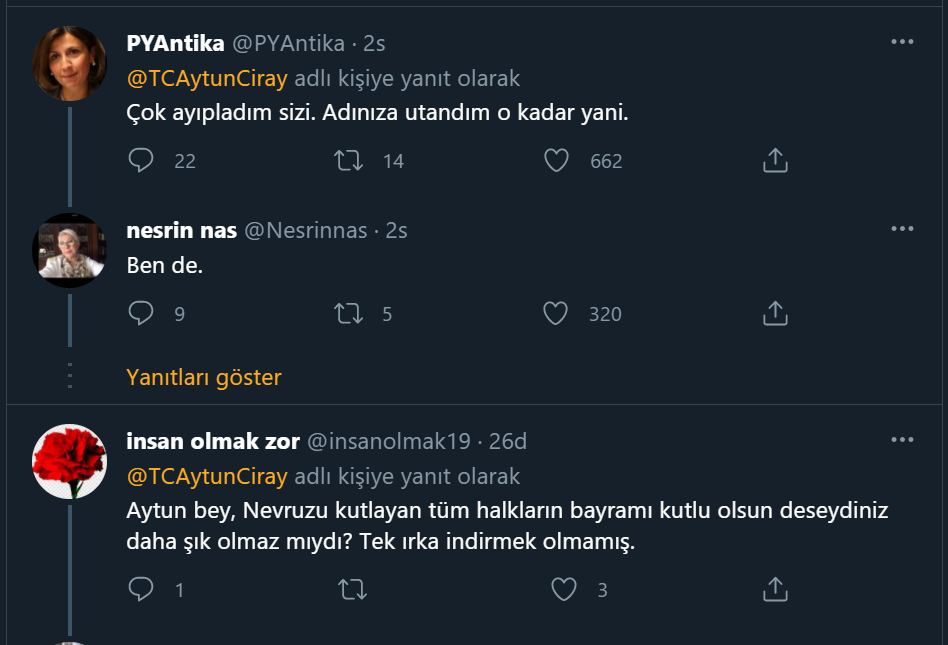This screenshot has height=645, width=948.
Task: Click nesrin nas's profile picture
Action: (69, 251)
